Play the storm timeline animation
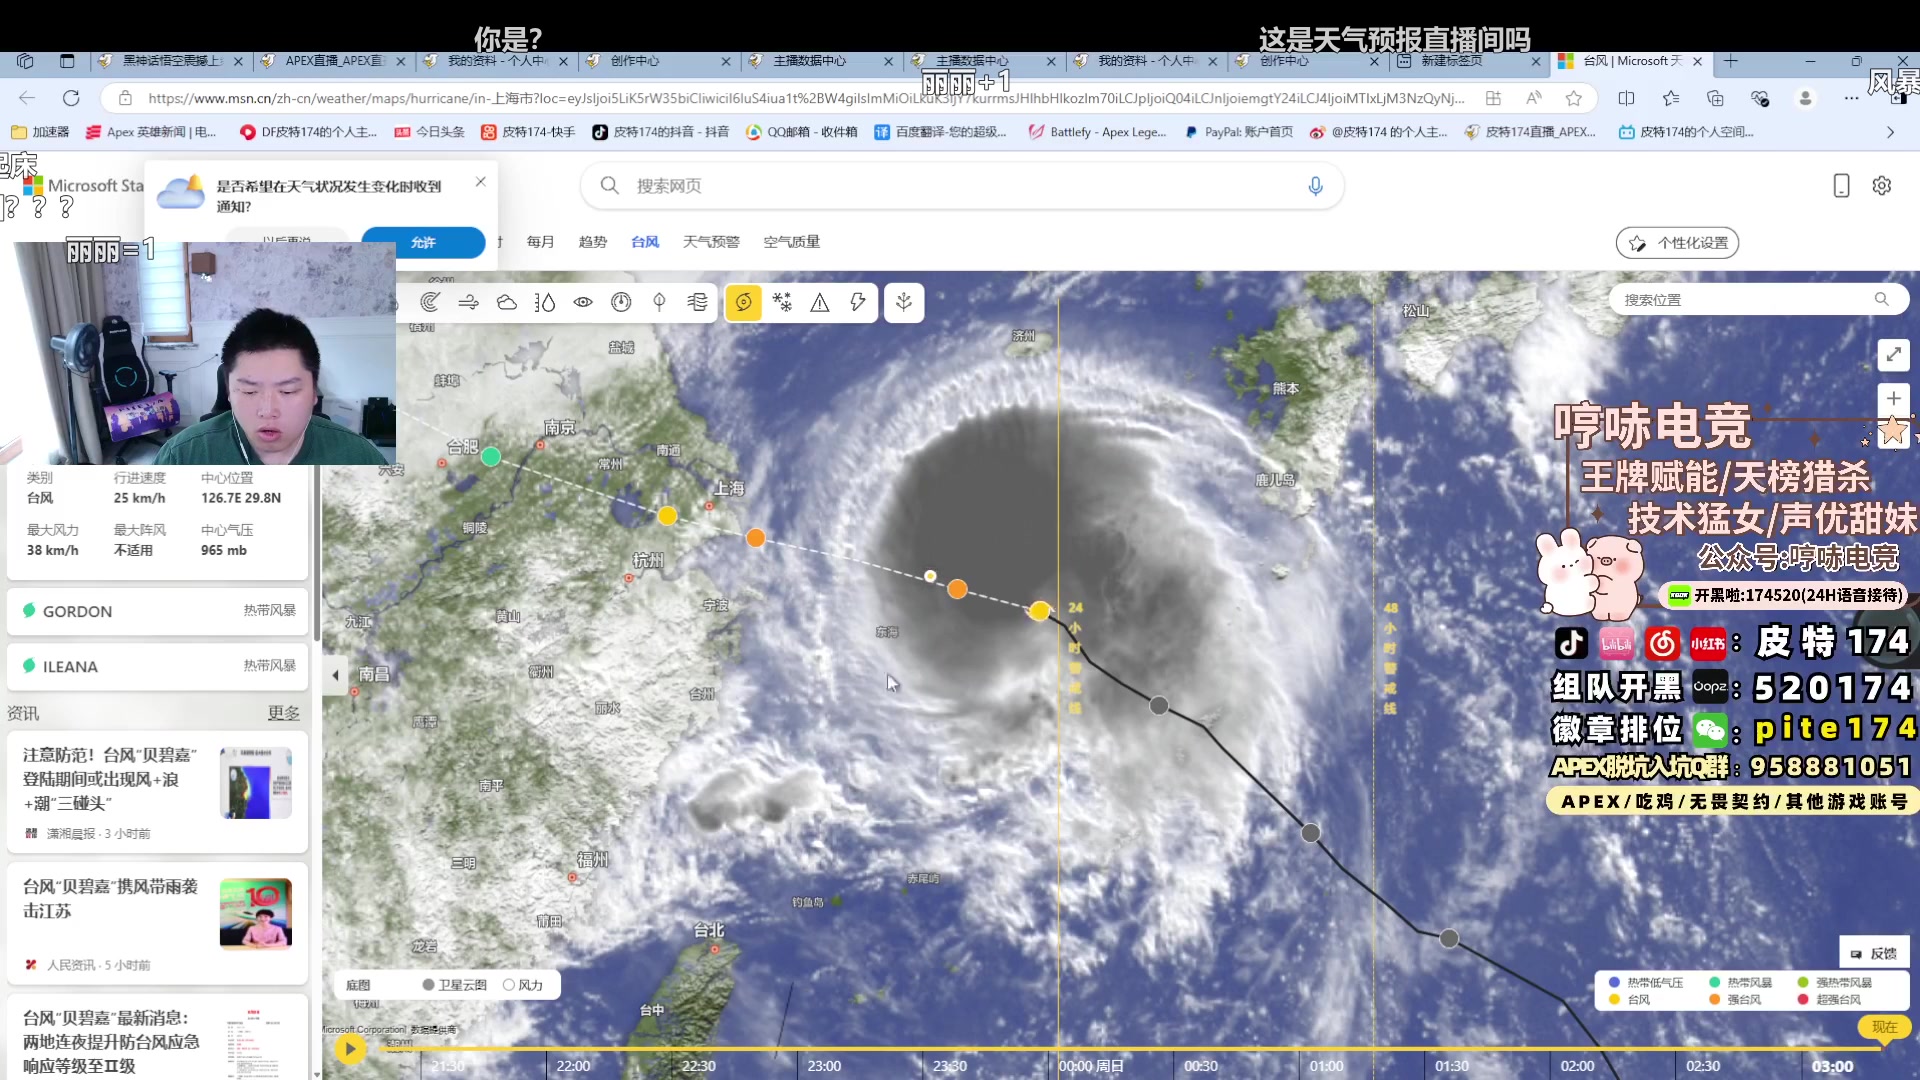The height and width of the screenshot is (1080, 1920). pos(350,1048)
